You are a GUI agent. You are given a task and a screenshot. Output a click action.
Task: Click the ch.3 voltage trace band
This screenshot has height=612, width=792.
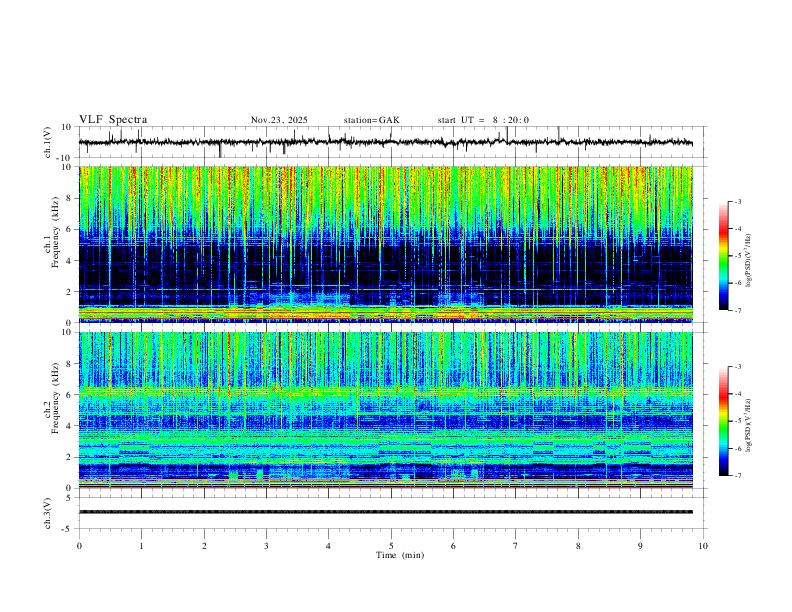coord(386,512)
